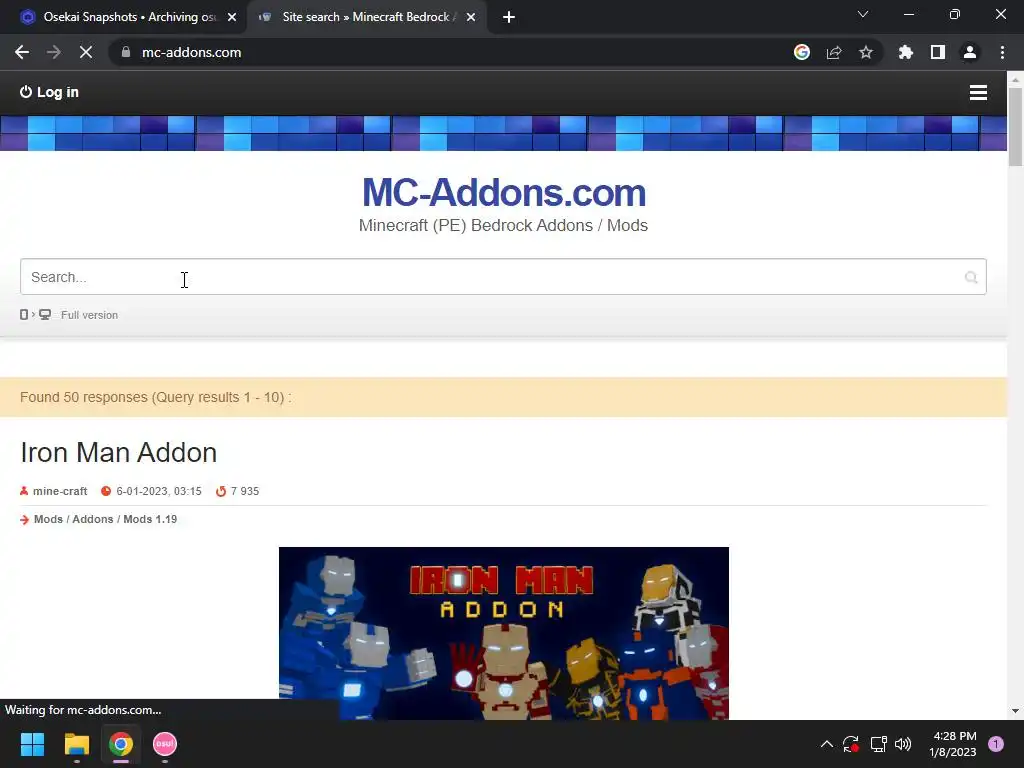Click the padlock site info icon
The width and height of the screenshot is (1024, 768).
tap(126, 52)
